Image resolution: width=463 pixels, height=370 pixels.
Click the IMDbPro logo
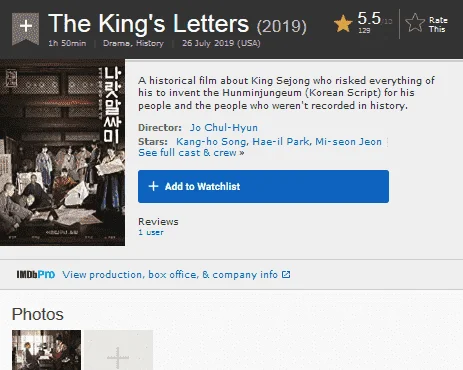point(36,275)
